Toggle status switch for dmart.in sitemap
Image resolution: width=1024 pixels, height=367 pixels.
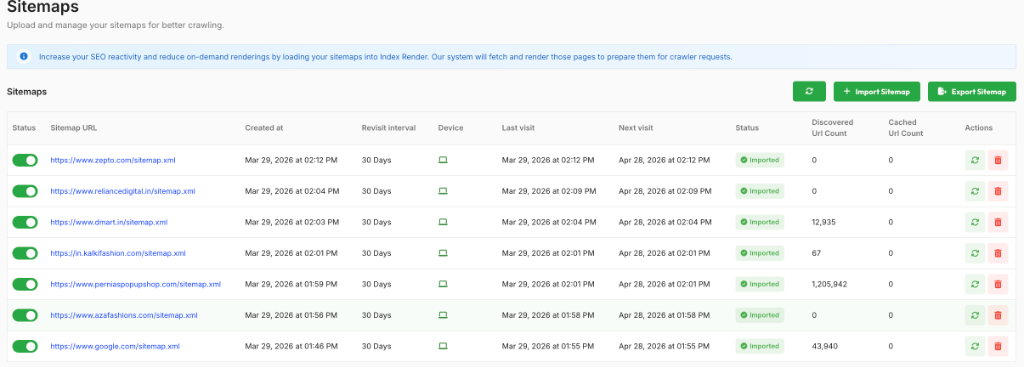coord(25,222)
